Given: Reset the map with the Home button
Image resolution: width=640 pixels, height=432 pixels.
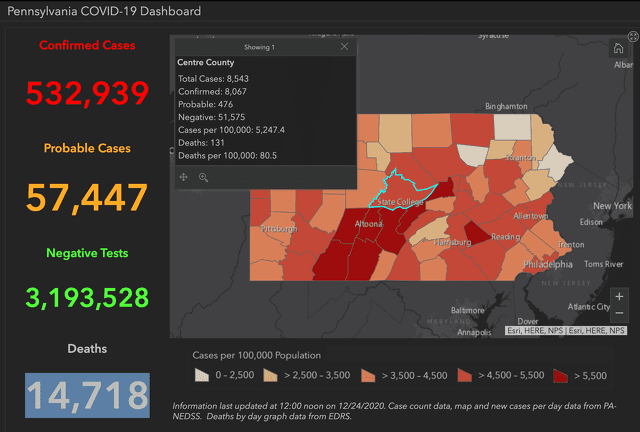Looking at the screenshot, I should coord(618,48).
